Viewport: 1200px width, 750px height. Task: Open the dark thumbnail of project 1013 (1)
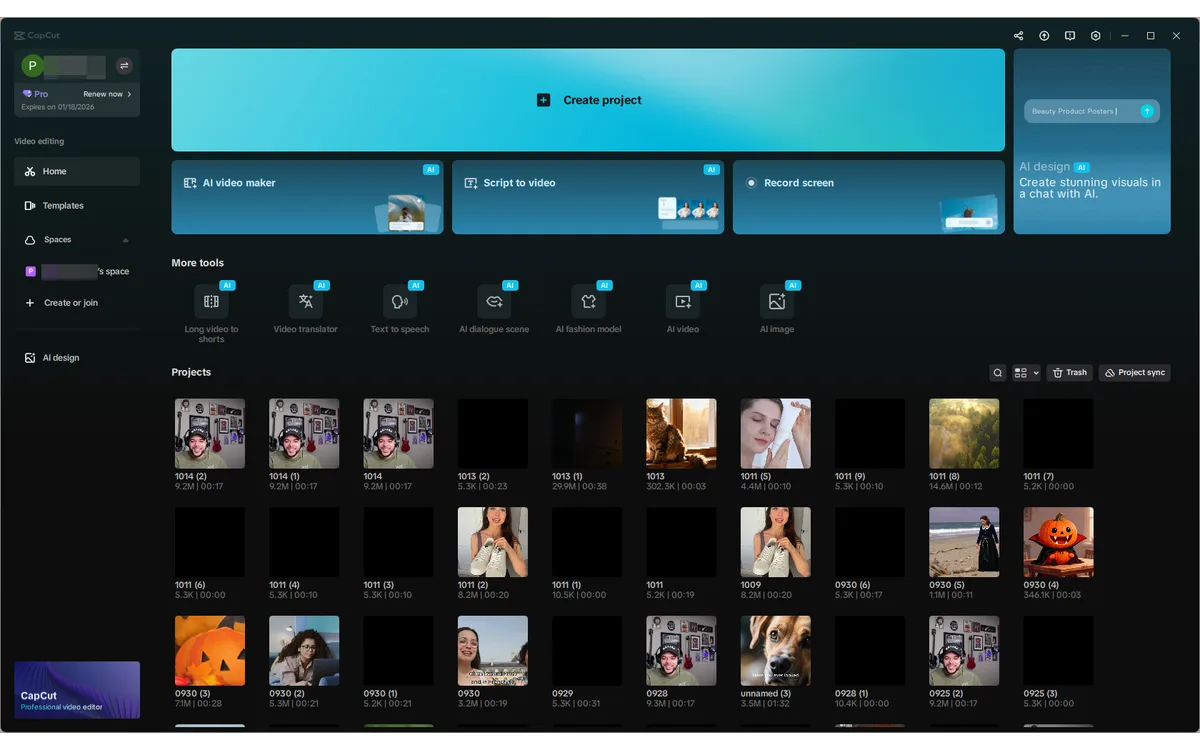coord(587,434)
